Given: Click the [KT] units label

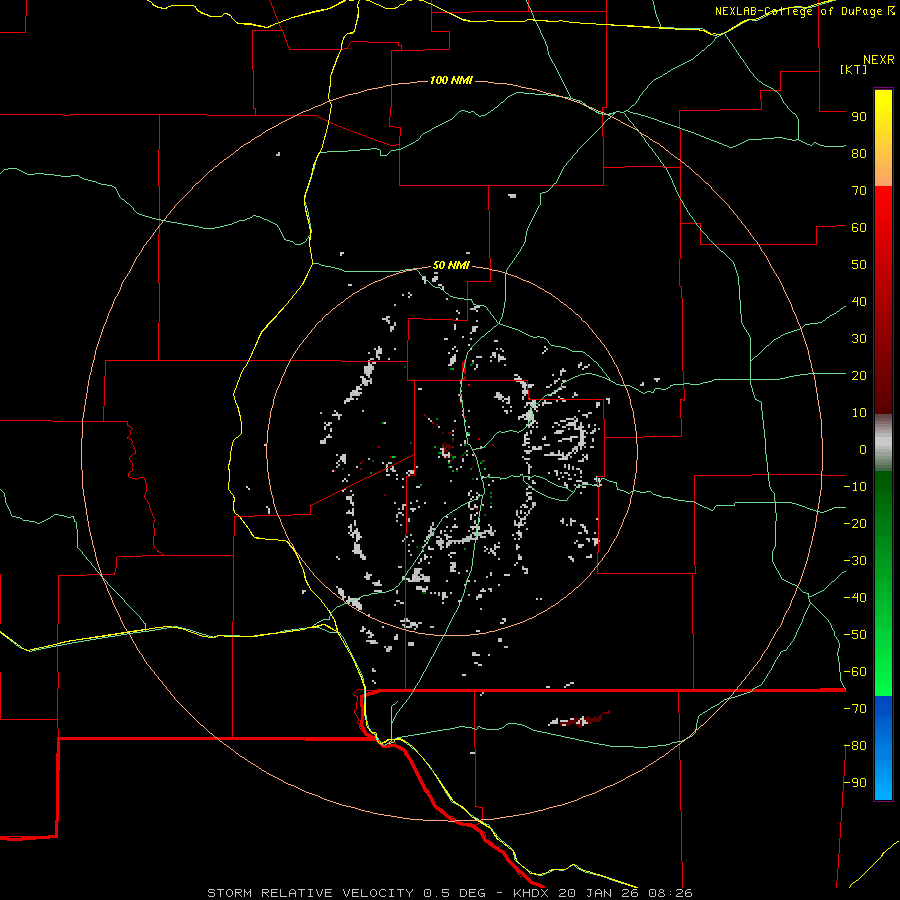Looking at the screenshot, I should point(854,69).
